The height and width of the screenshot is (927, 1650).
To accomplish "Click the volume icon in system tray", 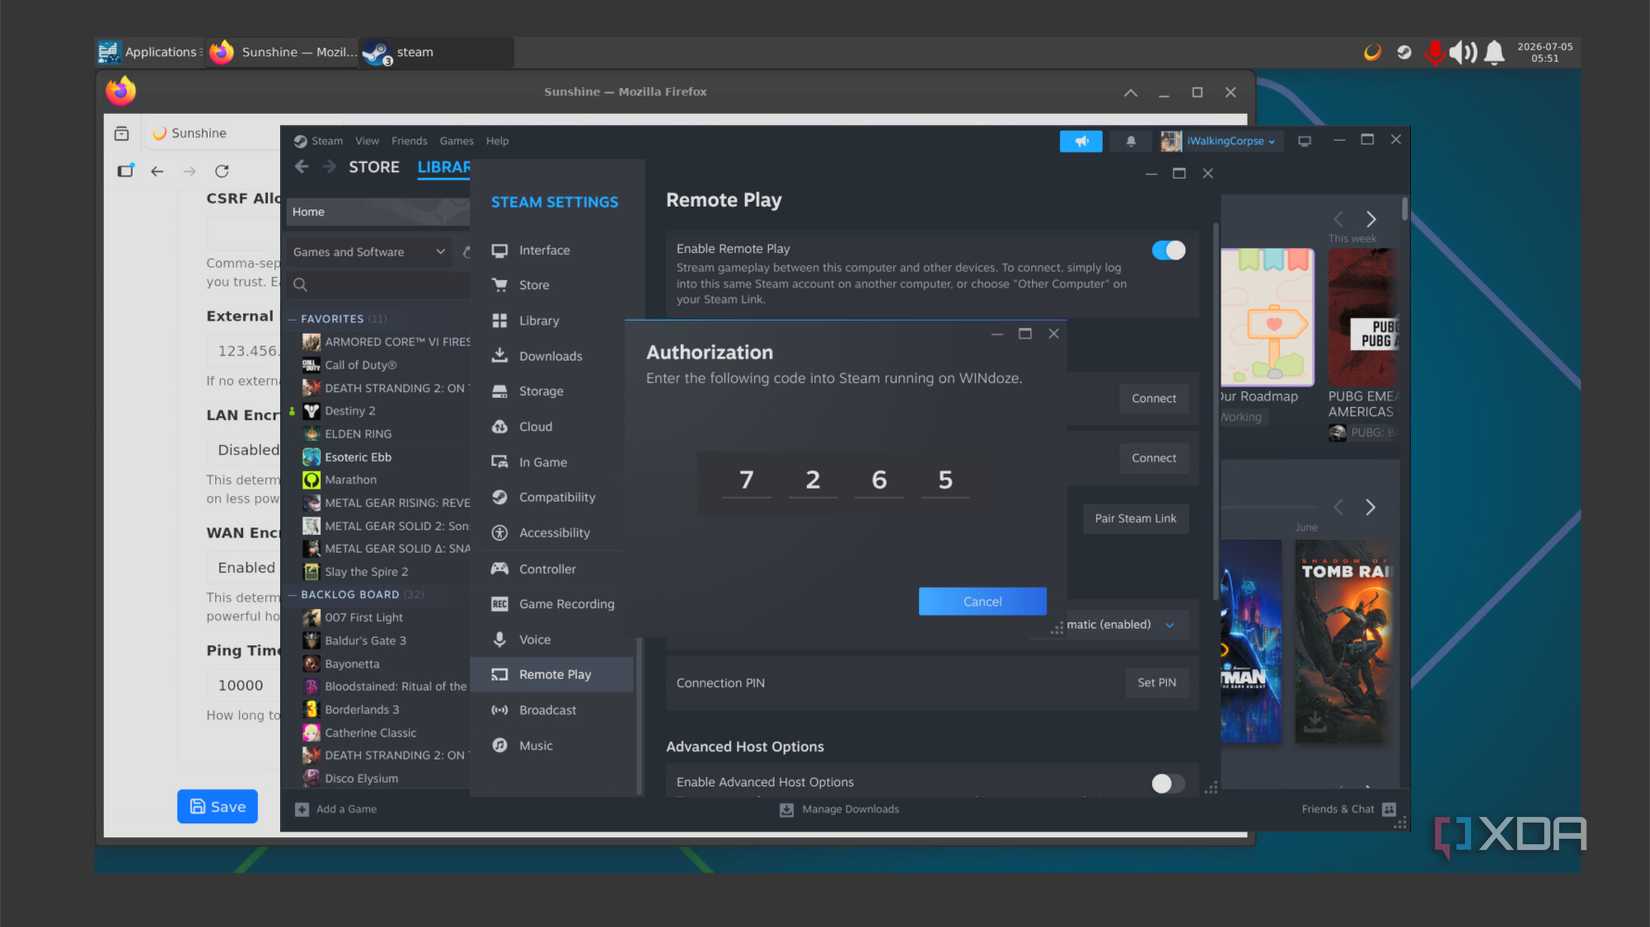I will [x=1463, y=52].
